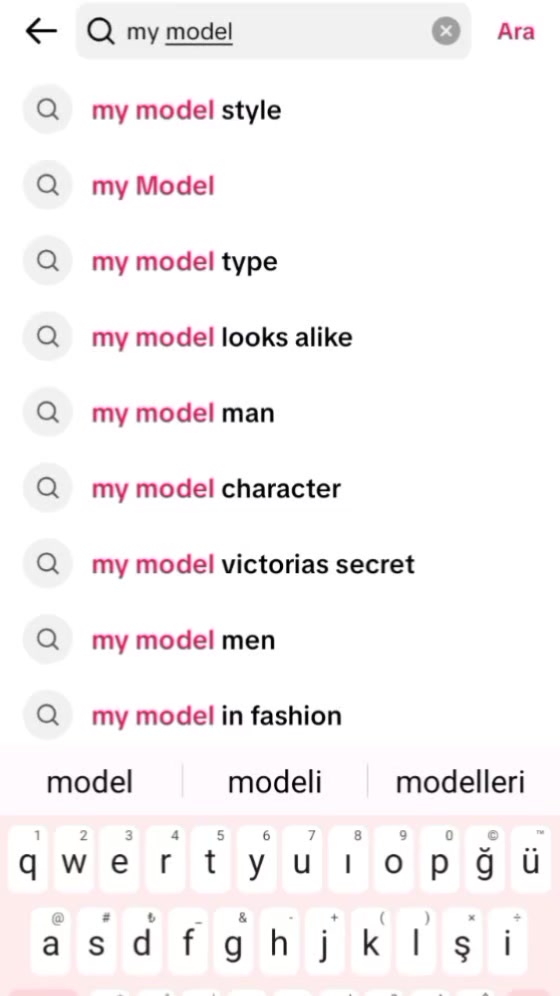This screenshot has width=560, height=996.
Task: Tap magnifier icon beside 'my model style'
Action: tap(47, 109)
